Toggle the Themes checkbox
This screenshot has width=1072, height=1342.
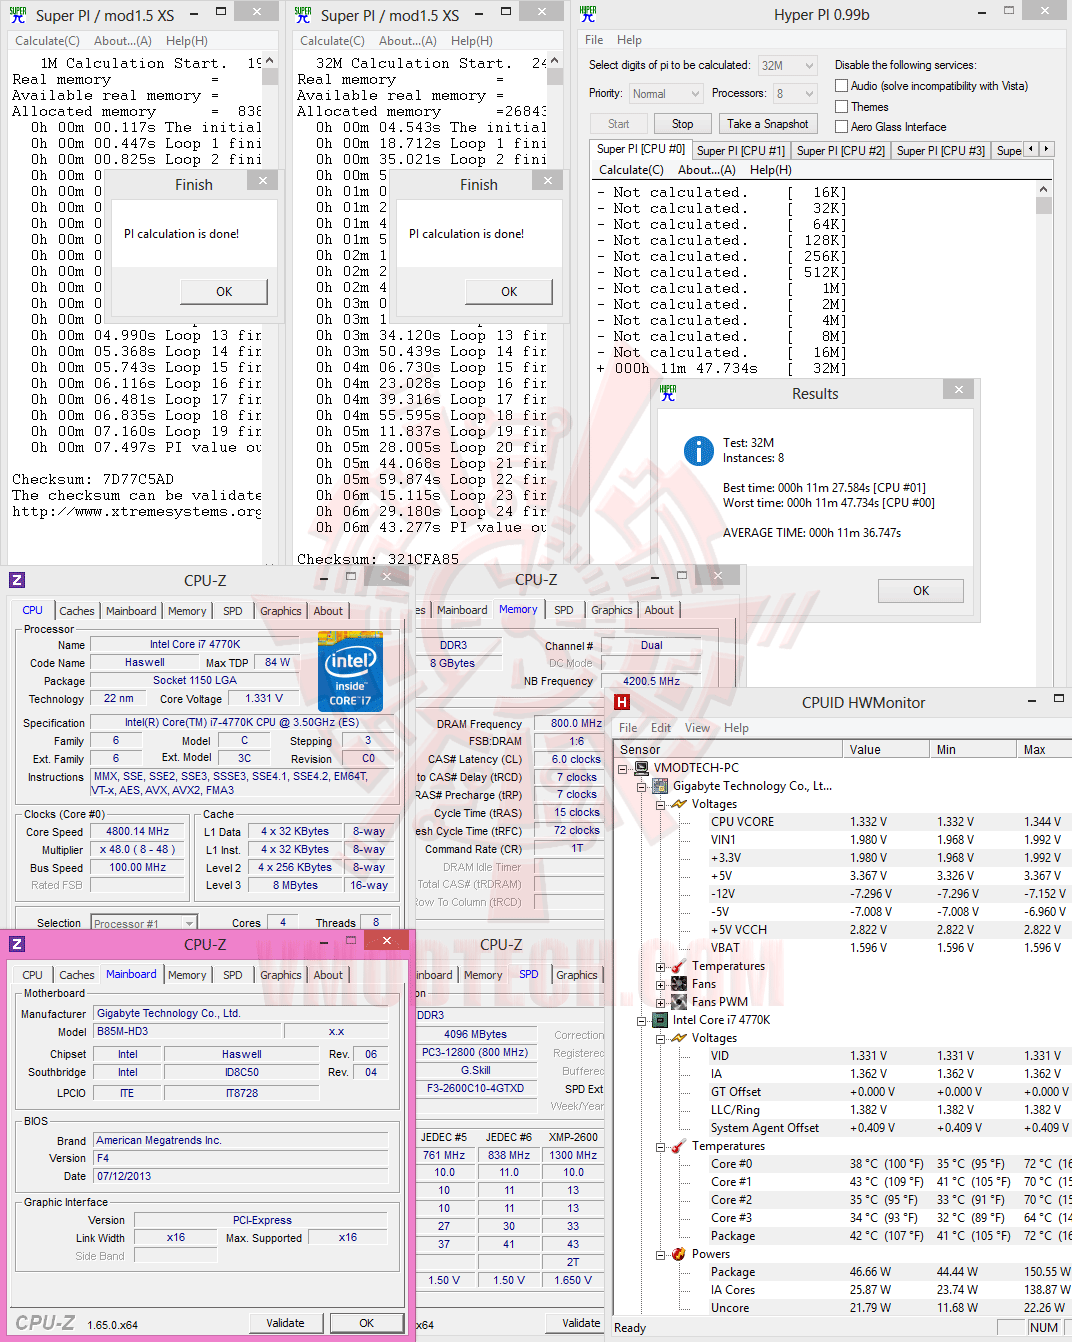(842, 107)
